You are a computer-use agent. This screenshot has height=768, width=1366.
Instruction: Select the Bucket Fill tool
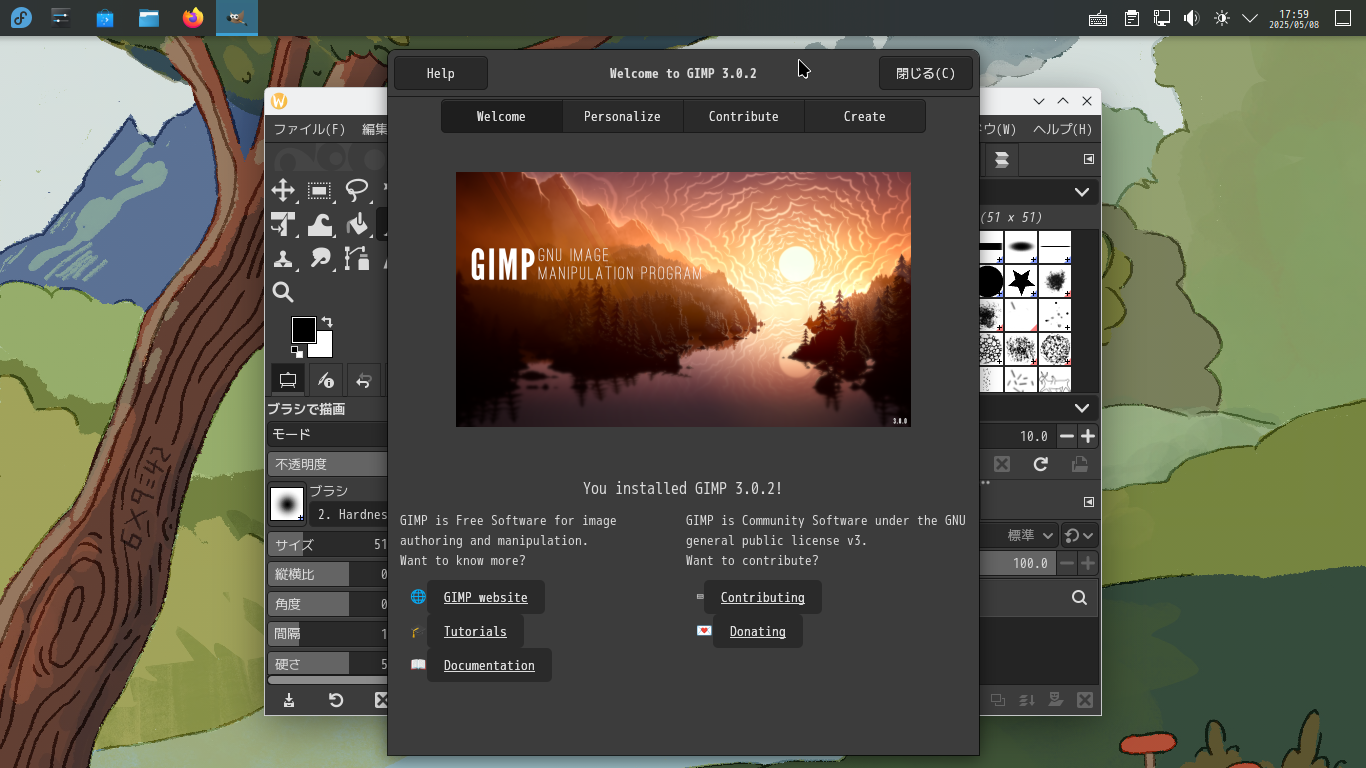click(x=357, y=225)
